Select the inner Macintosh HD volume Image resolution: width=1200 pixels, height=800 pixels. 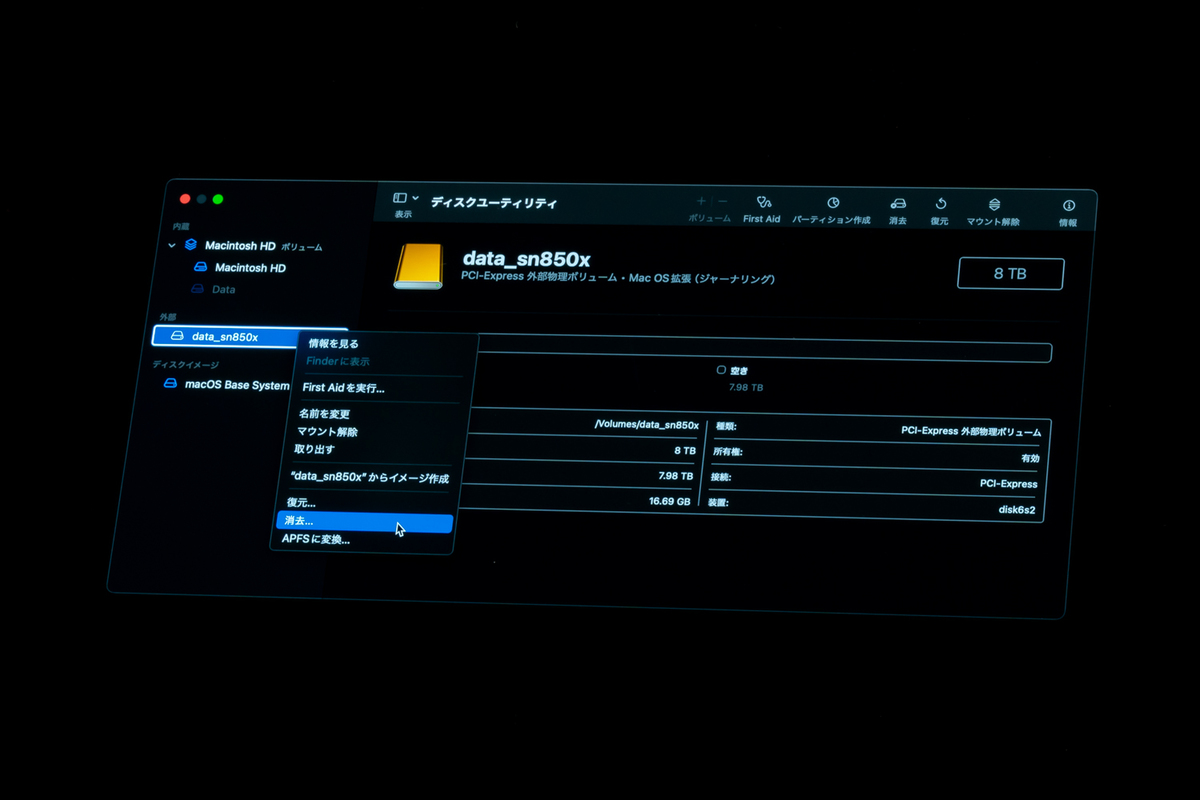[x=251, y=267]
